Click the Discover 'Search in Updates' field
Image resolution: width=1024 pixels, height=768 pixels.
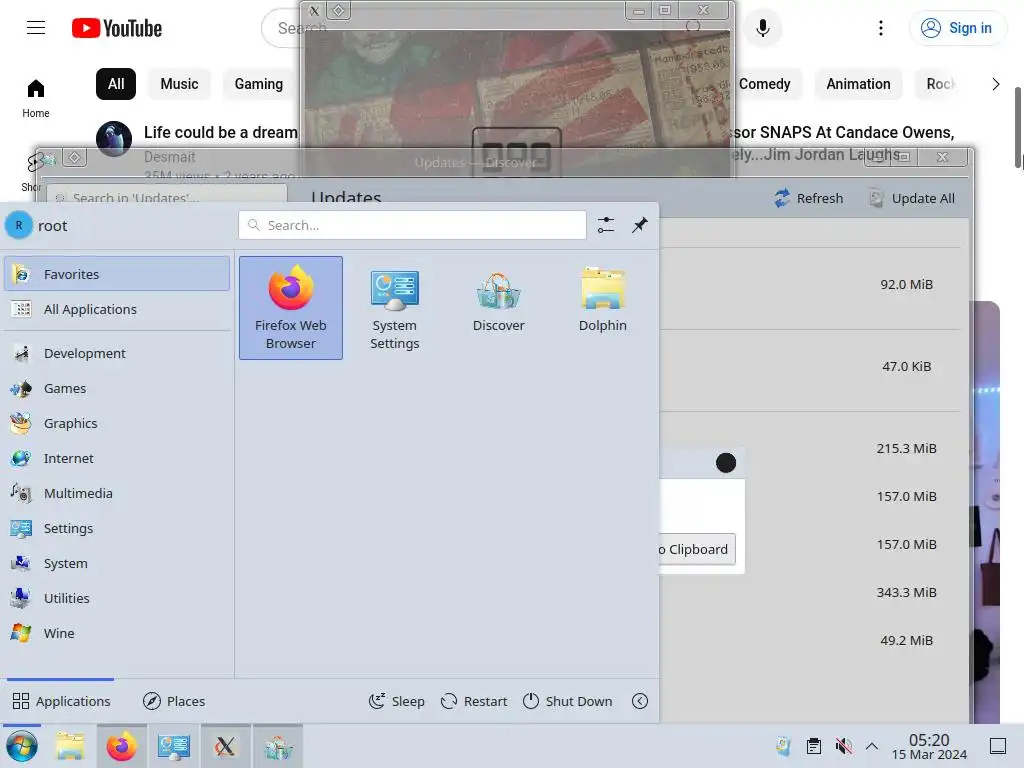(167, 196)
